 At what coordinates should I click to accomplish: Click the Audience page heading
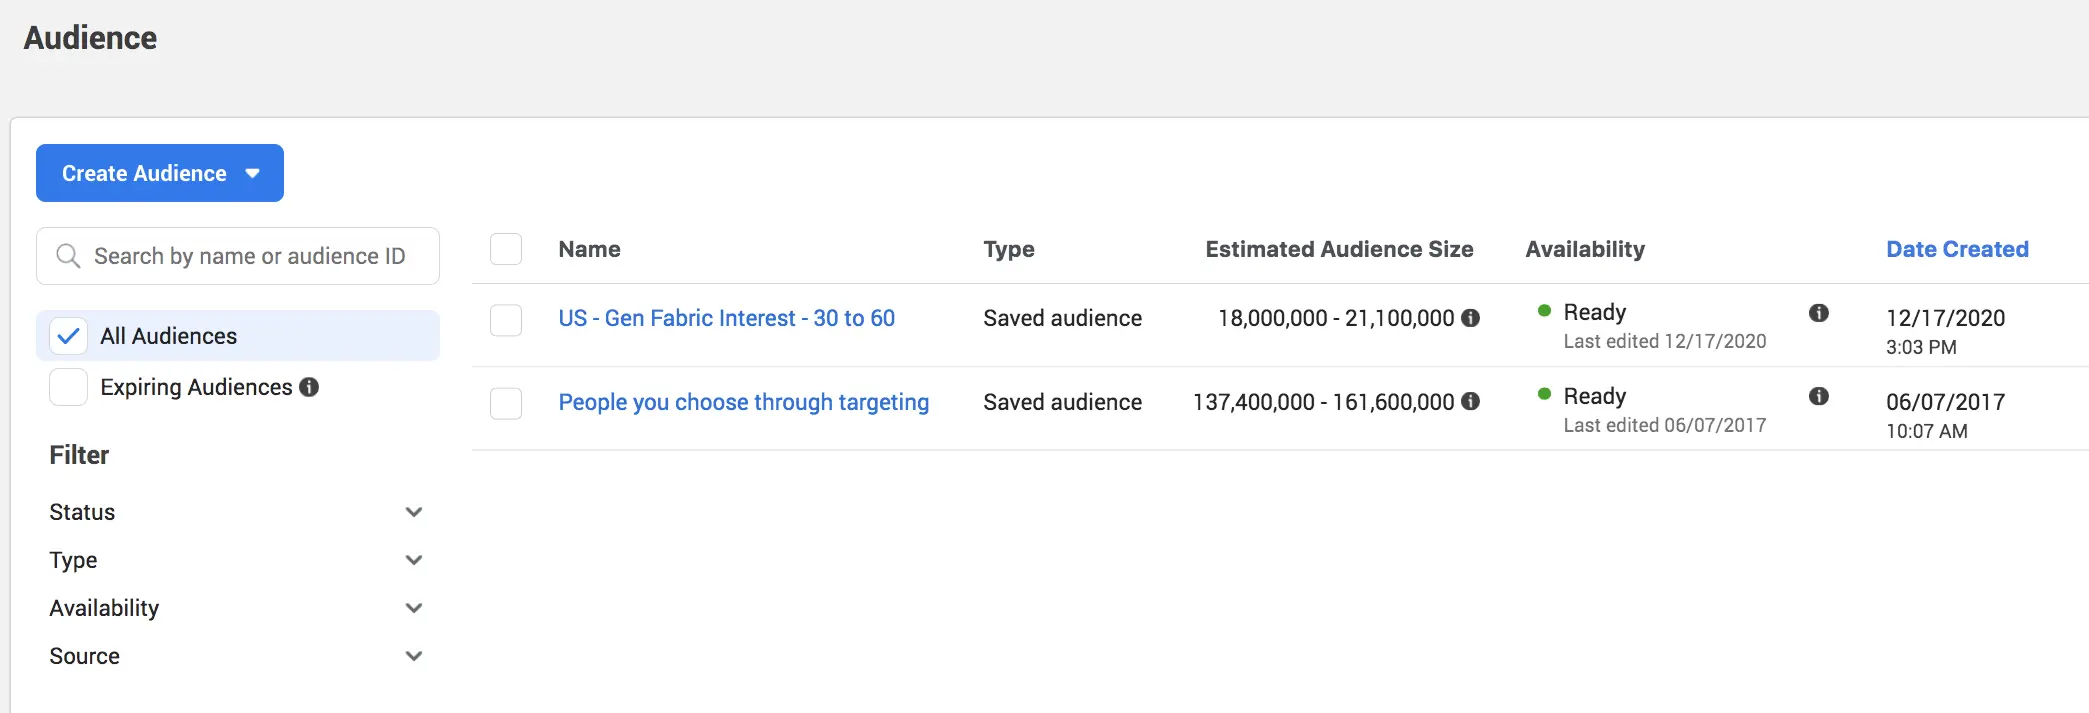tap(90, 38)
